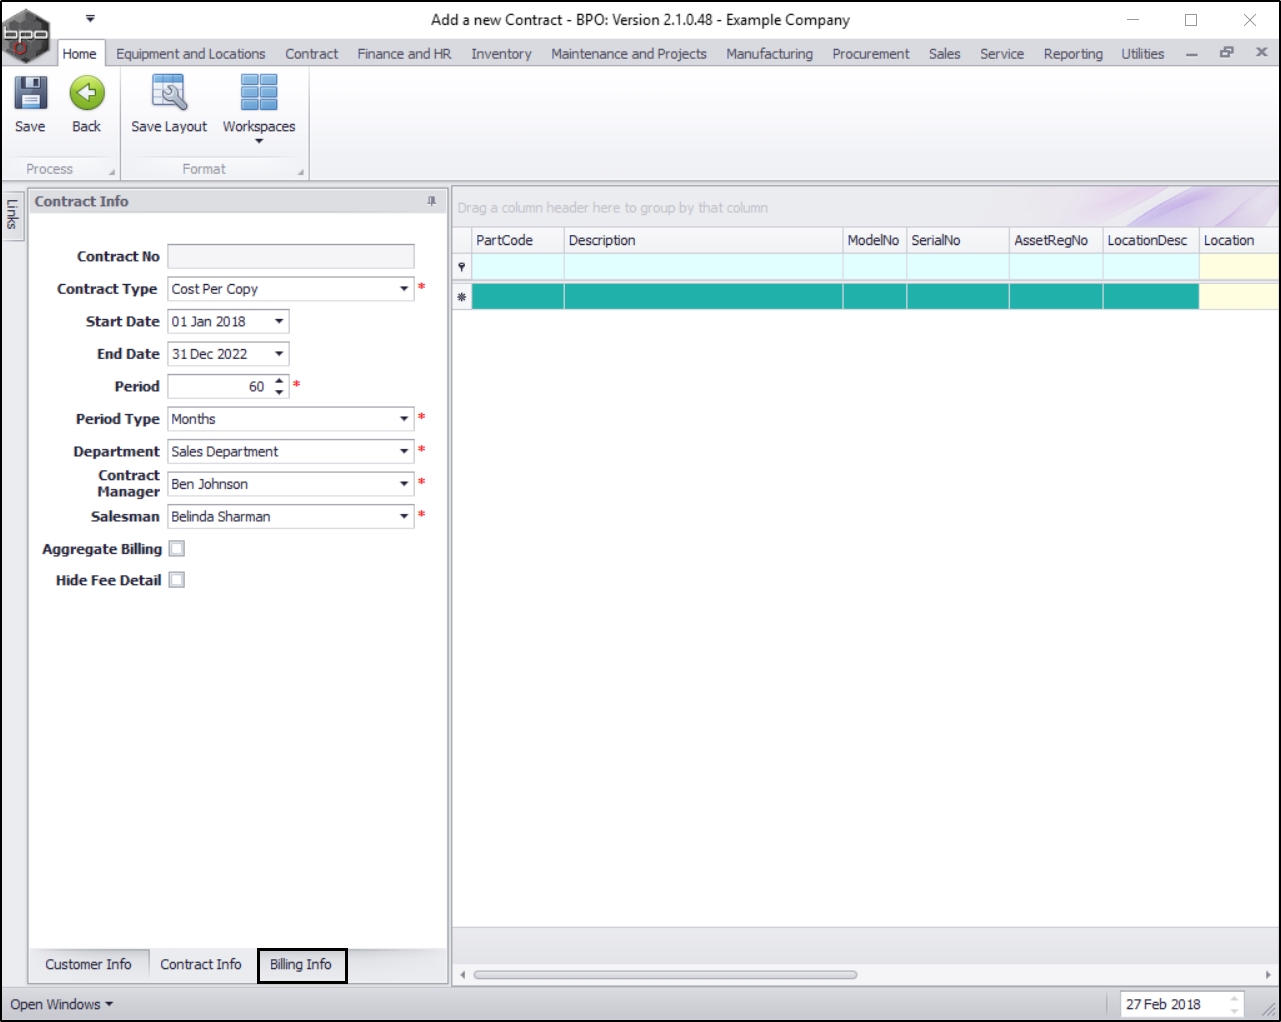Image resolution: width=1281 pixels, height=1022 pixels.
Task: Click the Save floppy disk icon
Action: click(30, 93)
